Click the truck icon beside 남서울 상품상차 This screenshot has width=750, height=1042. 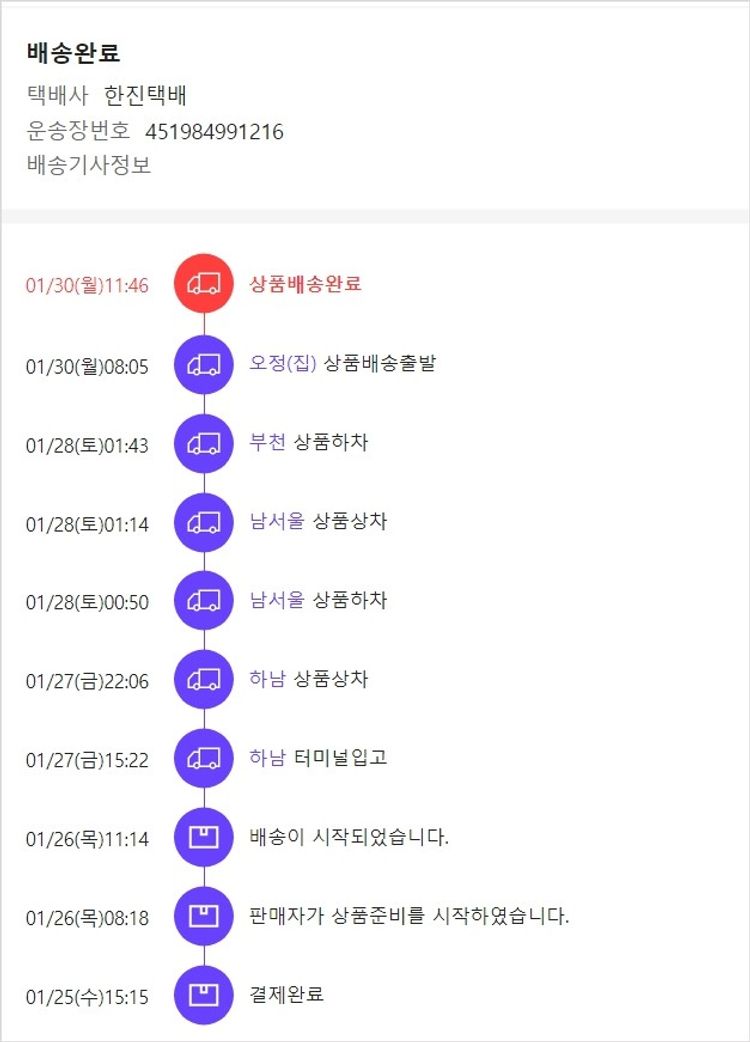[x=204, y=522]
